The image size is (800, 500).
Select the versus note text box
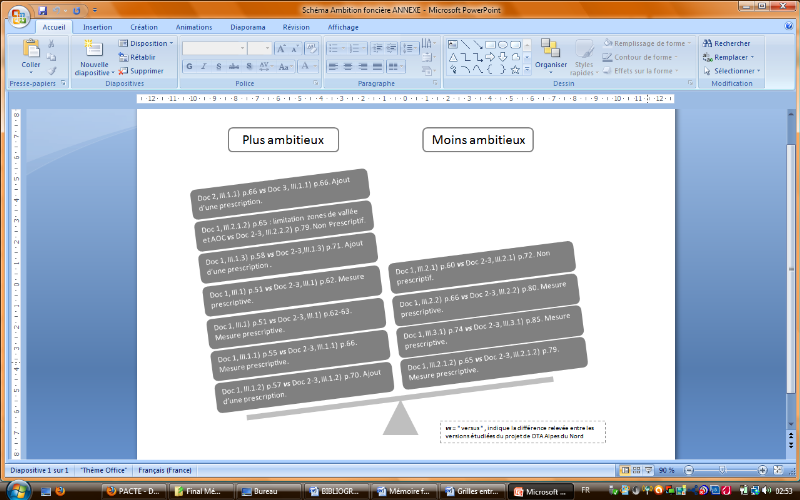coord(523,432)
